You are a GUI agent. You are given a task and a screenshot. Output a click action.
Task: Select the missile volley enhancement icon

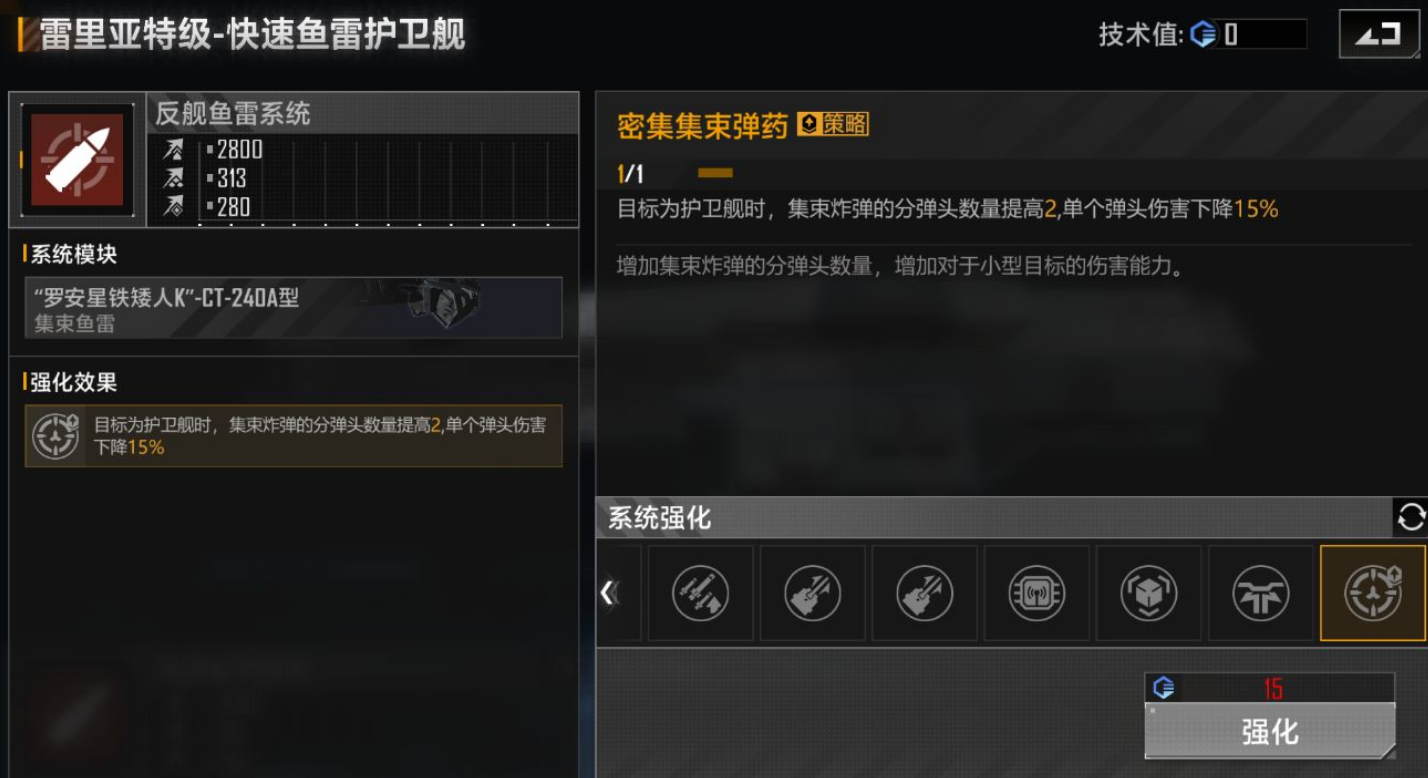coord(700,593)
